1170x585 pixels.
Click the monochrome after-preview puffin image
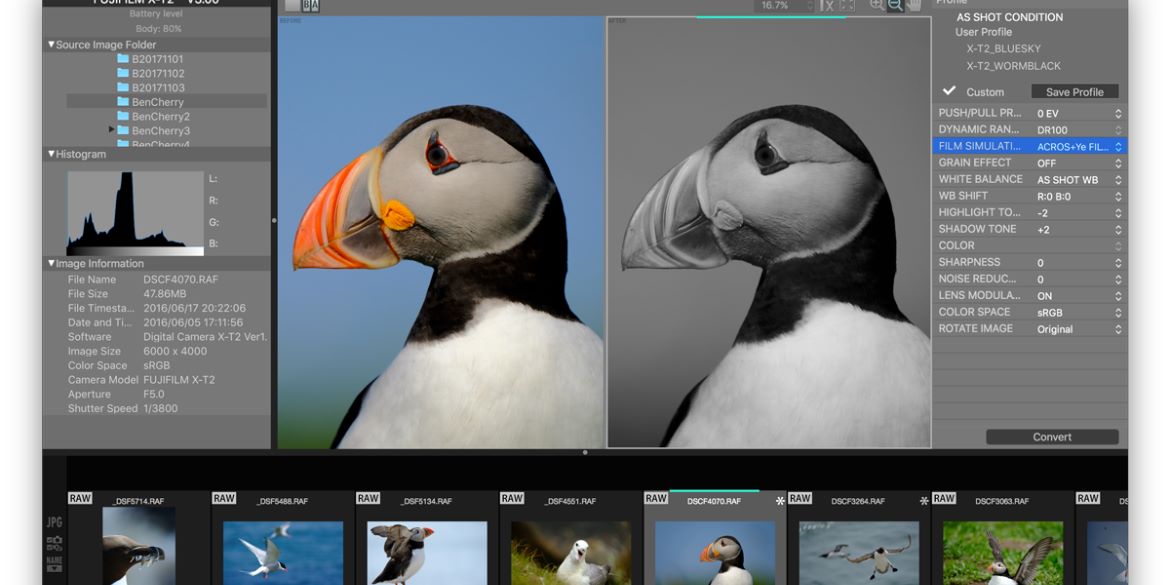pyautogui.click(x=769, y=232)
